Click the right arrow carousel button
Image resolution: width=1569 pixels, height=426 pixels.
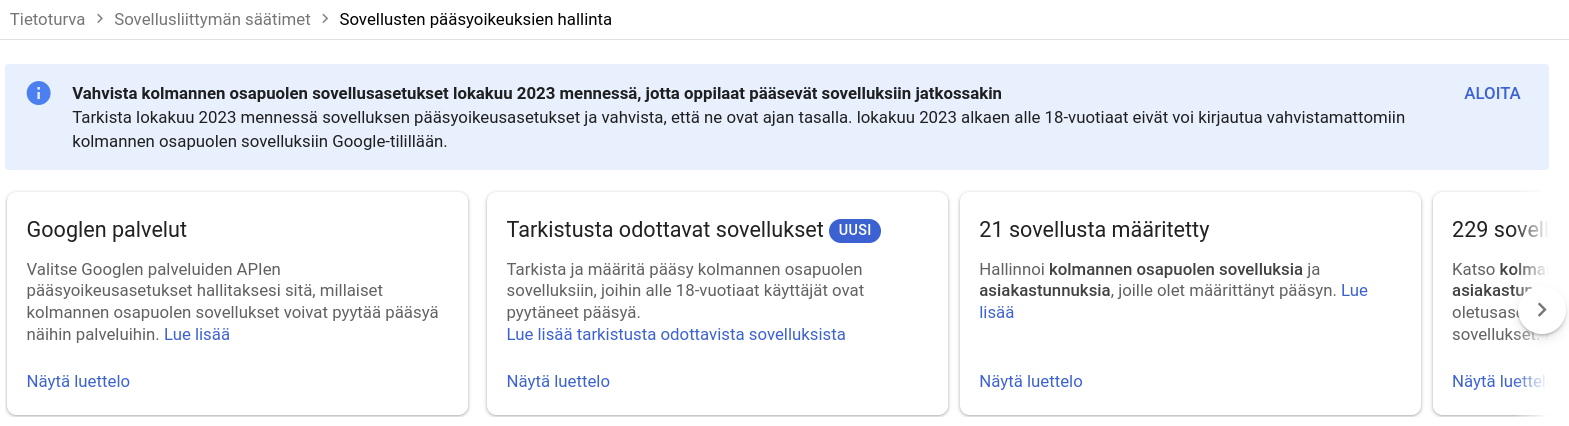coord(1541,310)
